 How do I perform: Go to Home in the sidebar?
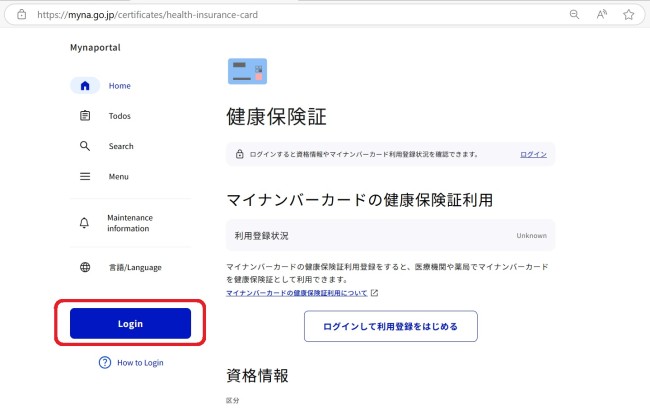(x=119, y=86)
